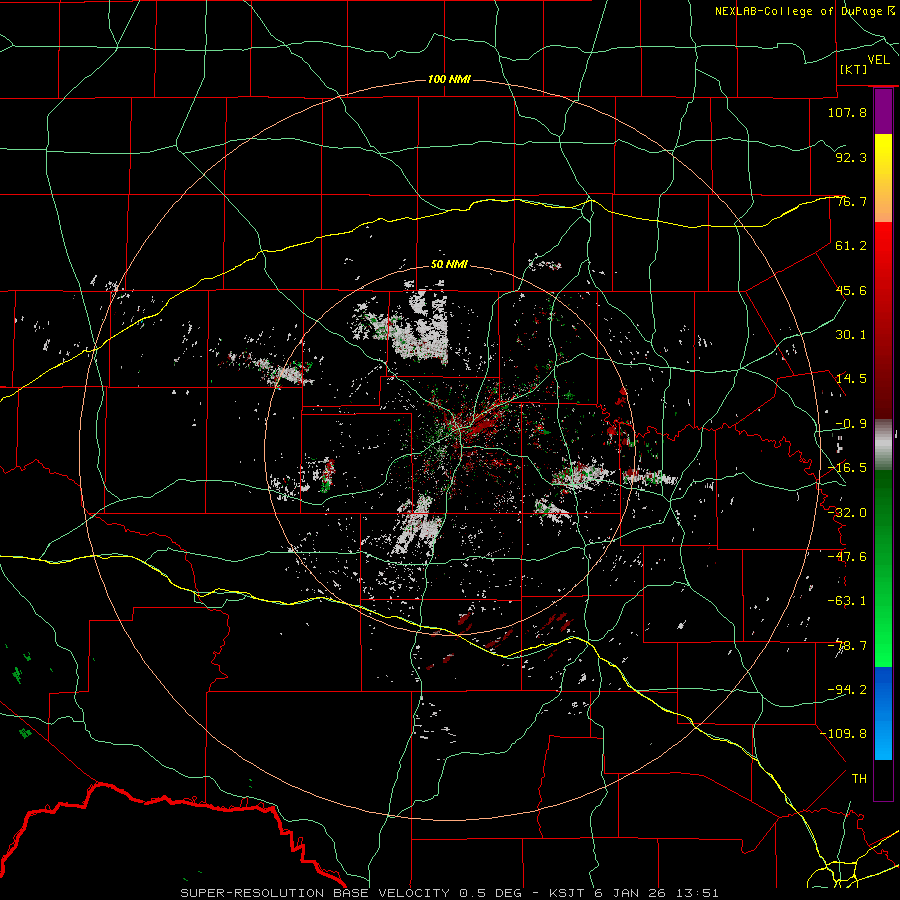Pick the green segment of the color scale
Image resolution: width=900 pixels, height=900 pixels.
(883, 568)
